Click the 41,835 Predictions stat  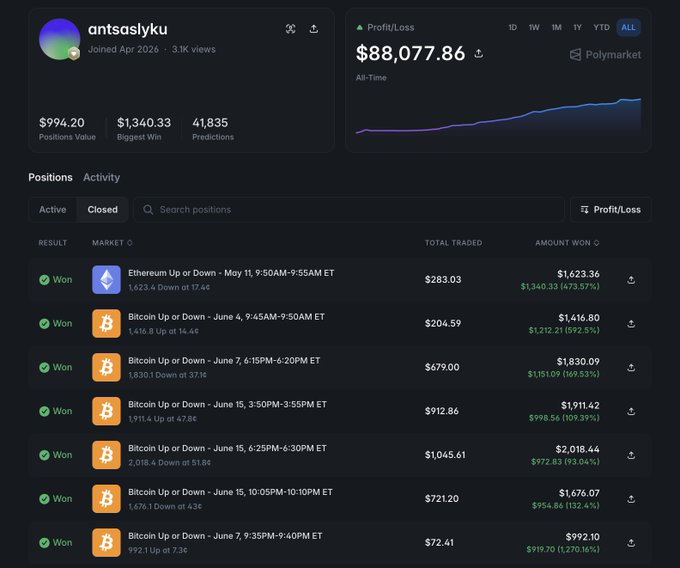point(212,129)
